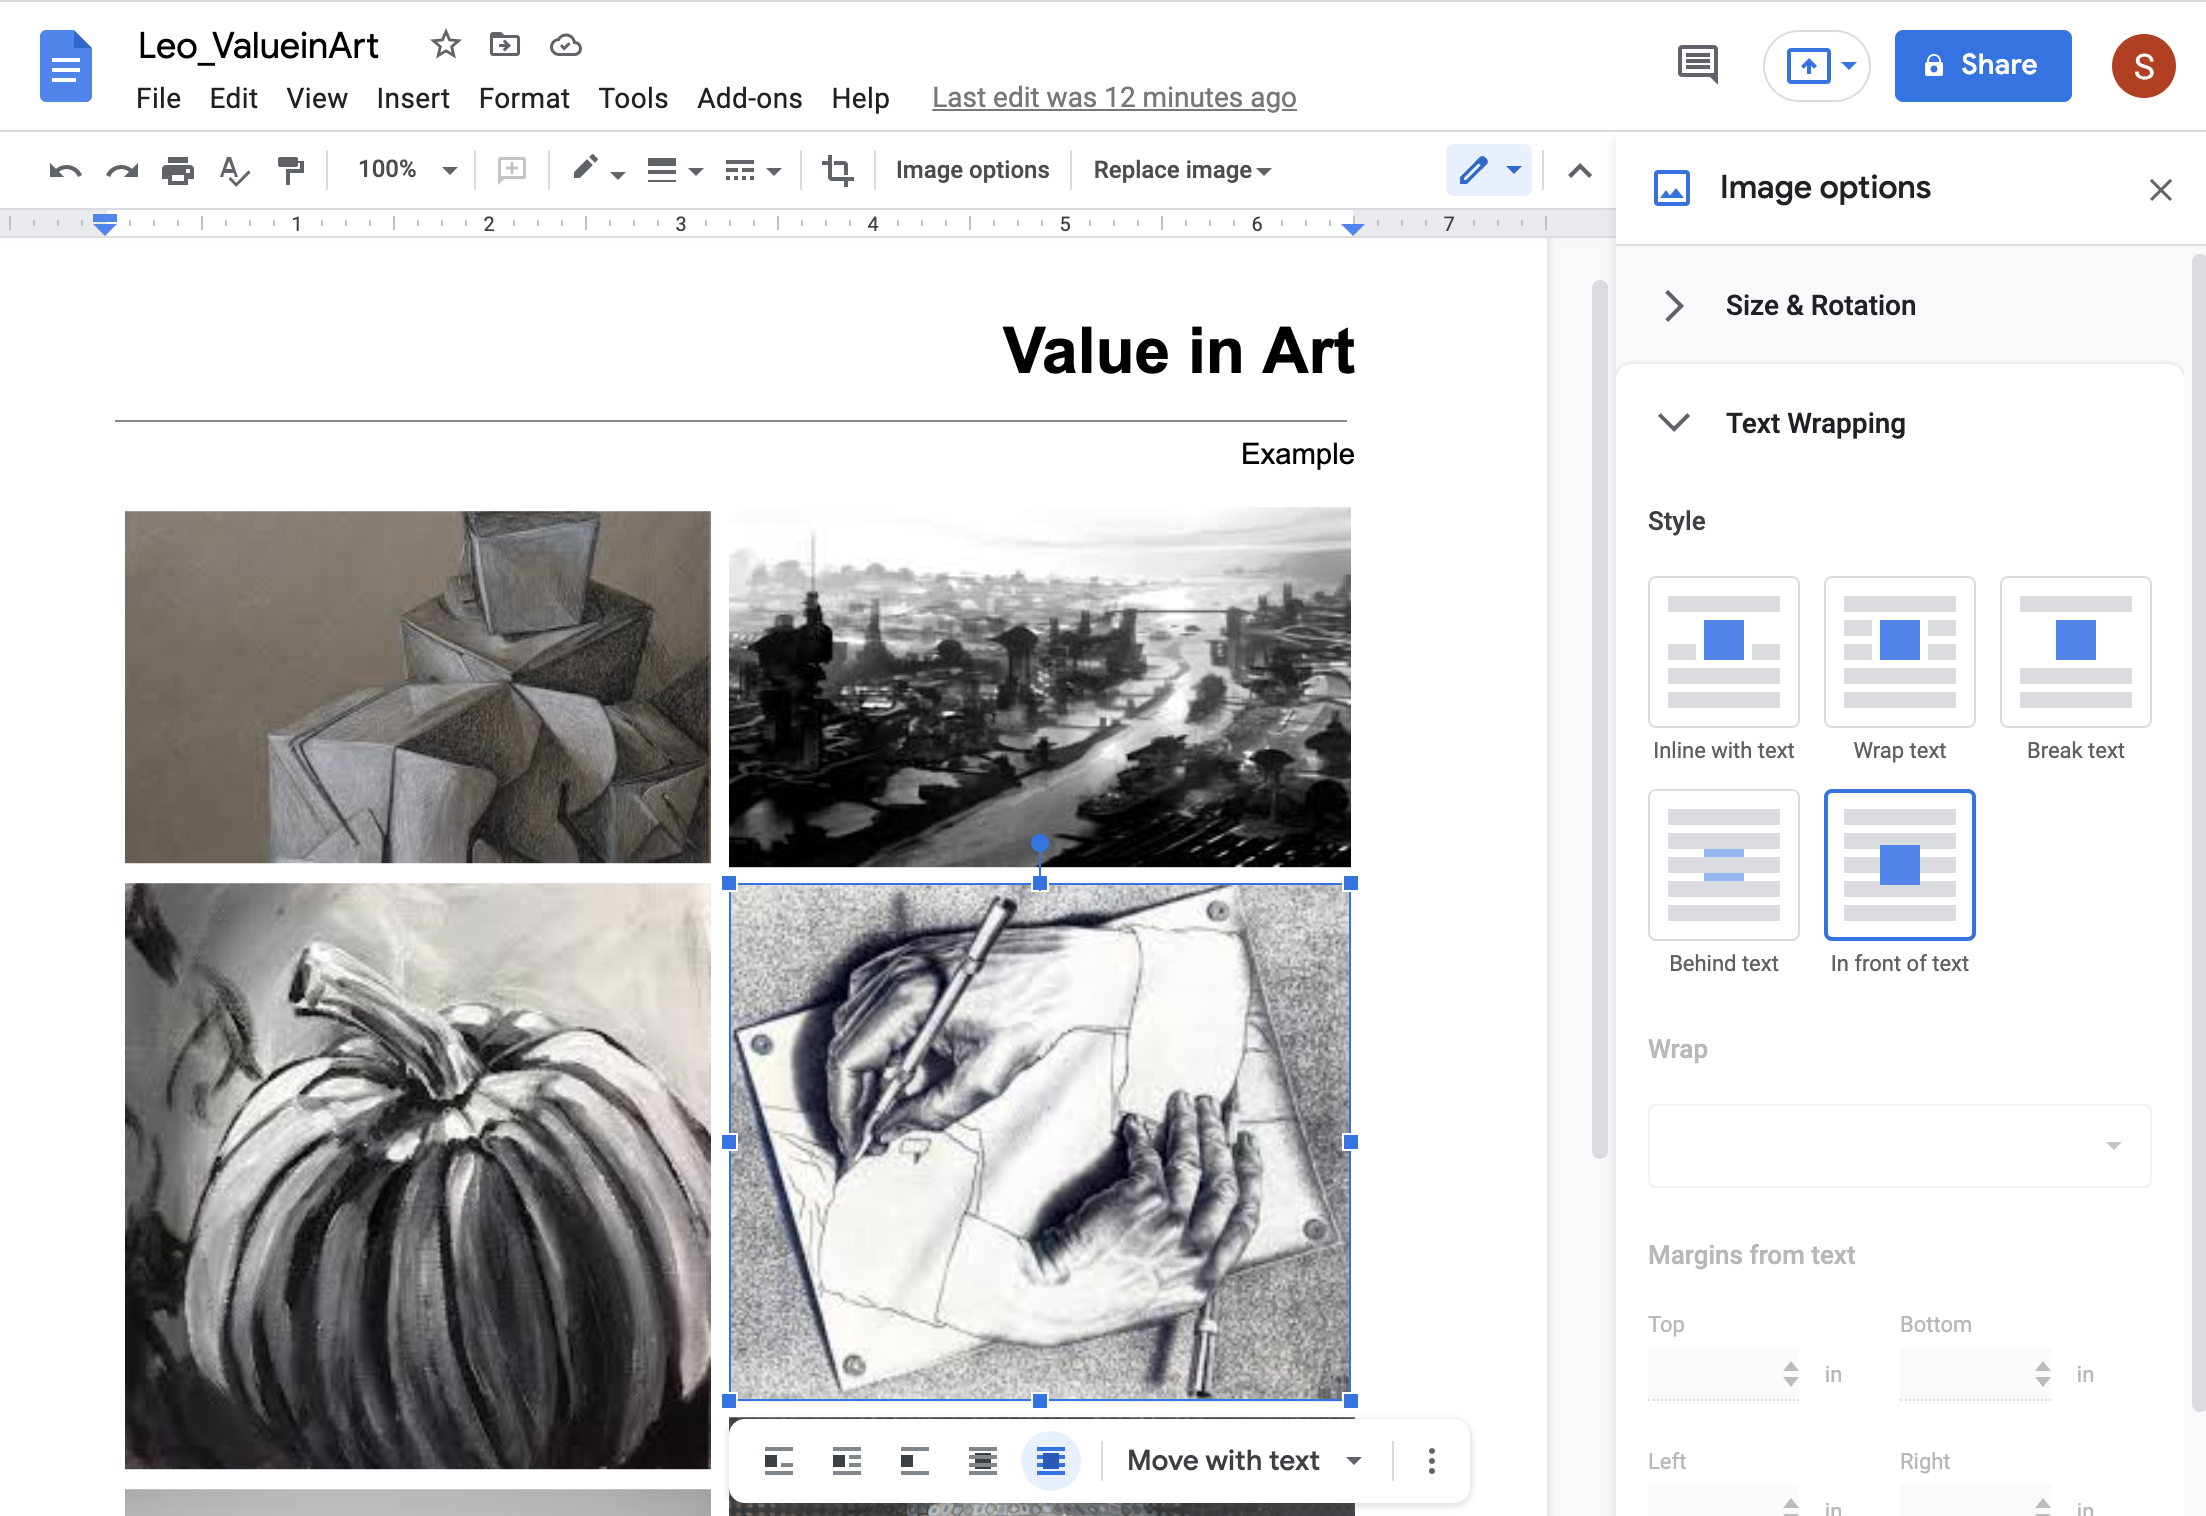Image resolution: width=2206 pixels, height=1516 pixels.
Task: Open the Insert menu
Action: pos(412,98)
